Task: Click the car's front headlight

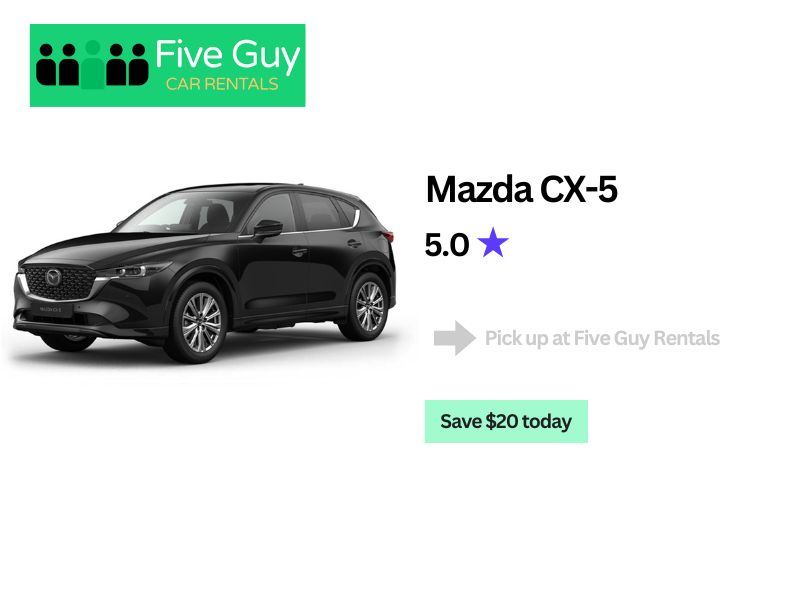Action: point(134,270)
